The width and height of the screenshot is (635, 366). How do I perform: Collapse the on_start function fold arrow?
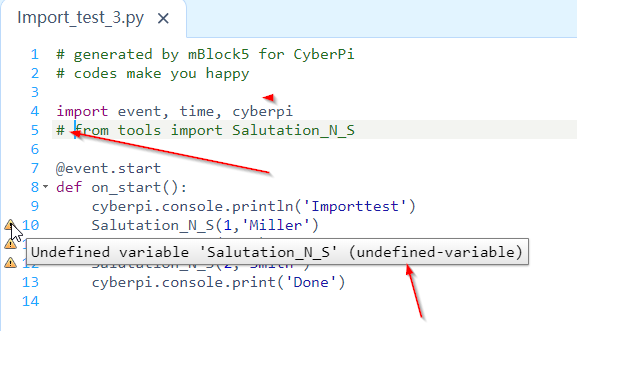(45, 187)
